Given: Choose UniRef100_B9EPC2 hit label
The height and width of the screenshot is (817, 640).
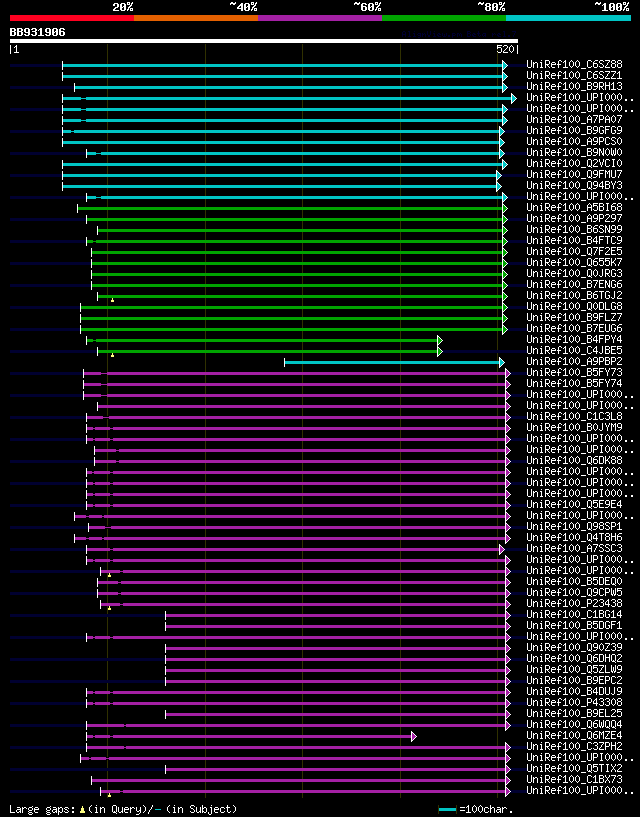Looking at the screenshot, I should [574, 680].
